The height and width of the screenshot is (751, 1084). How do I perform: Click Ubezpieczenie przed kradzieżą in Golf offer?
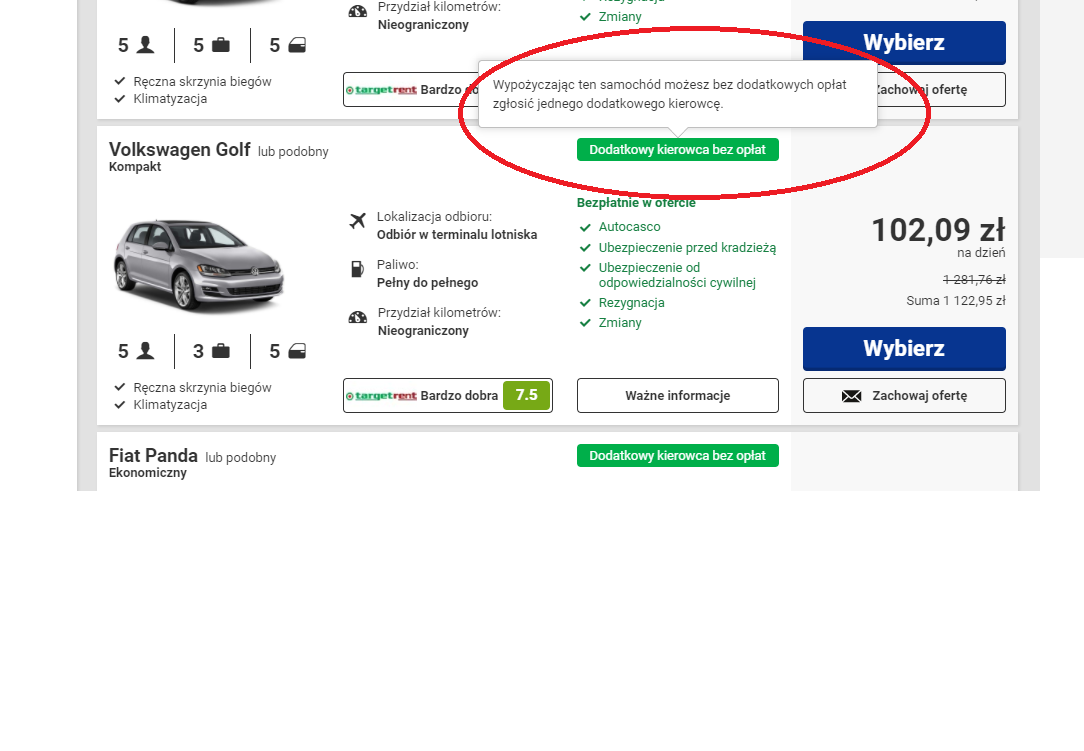(x=678, y=248)
